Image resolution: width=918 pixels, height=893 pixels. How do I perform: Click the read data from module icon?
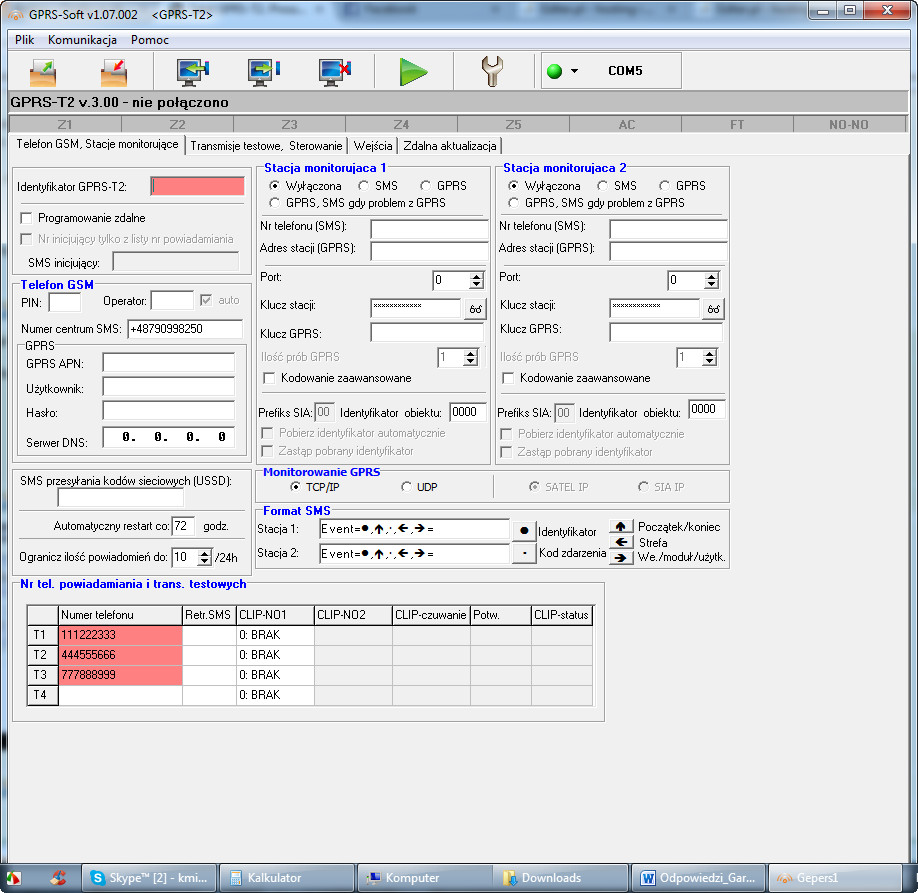coord(193,72)
